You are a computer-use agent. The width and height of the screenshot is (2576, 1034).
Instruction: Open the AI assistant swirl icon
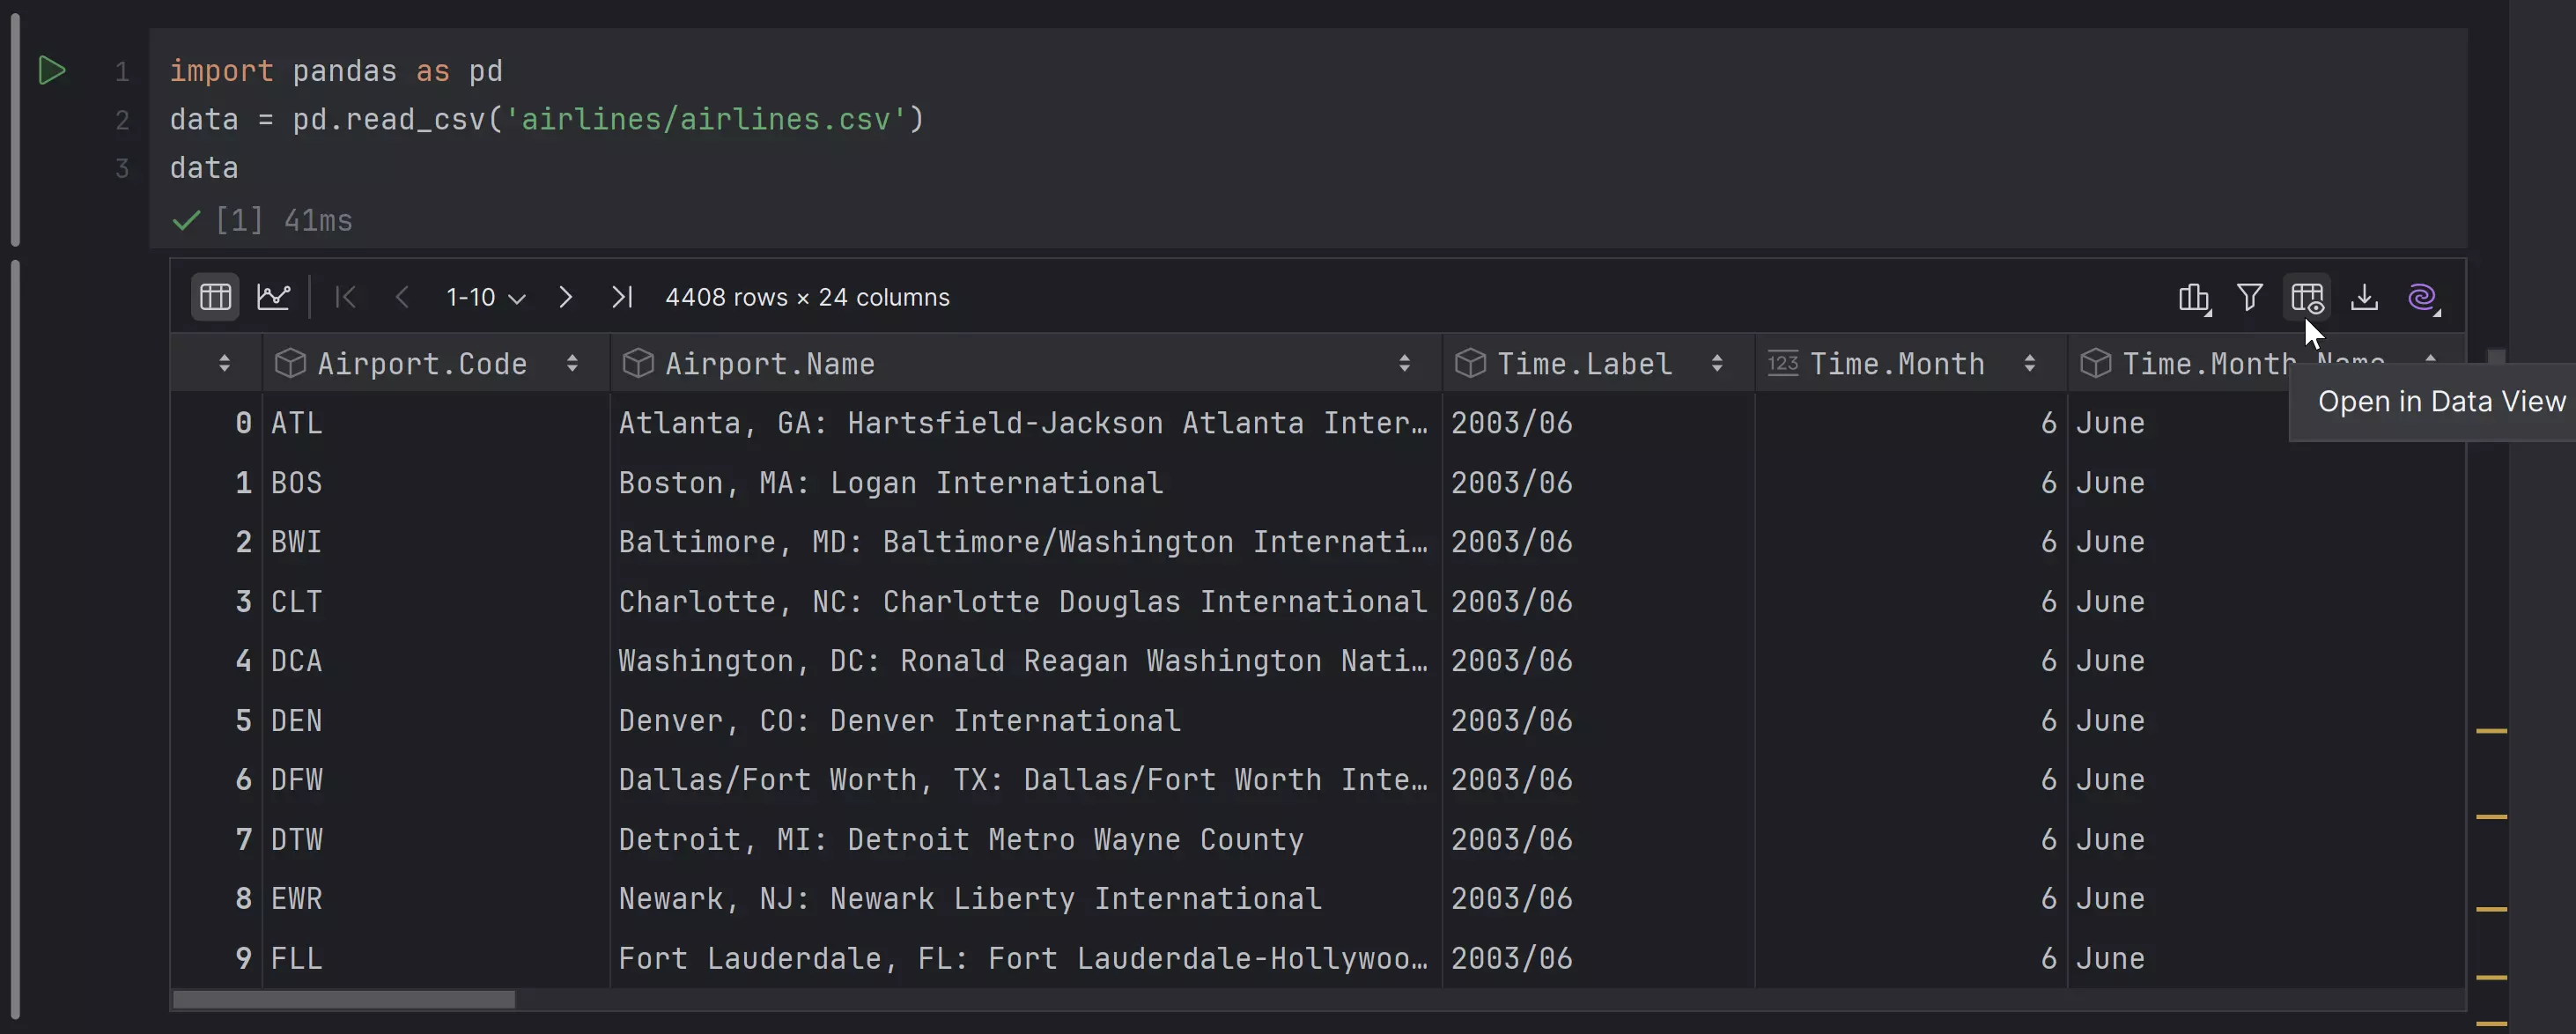2421,297
